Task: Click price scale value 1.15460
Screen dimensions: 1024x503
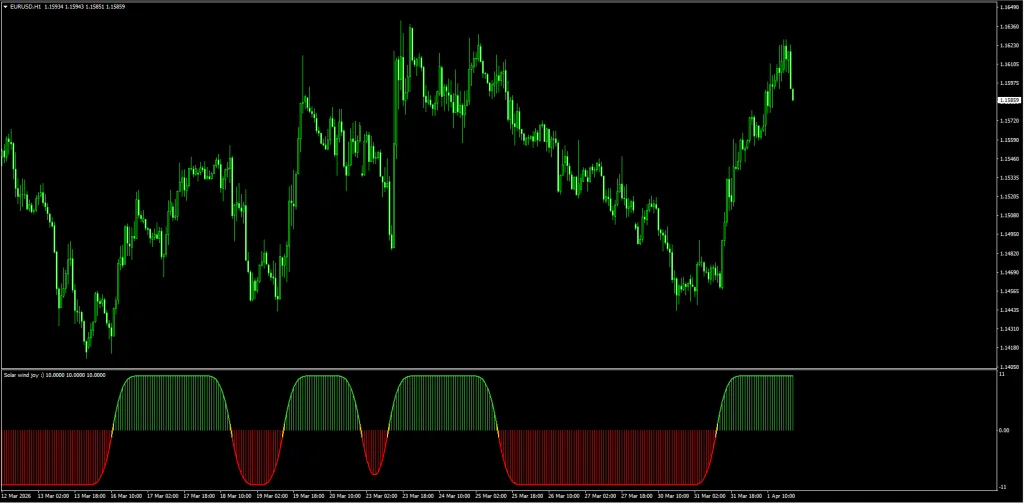Action: pyautogui.click(x=1009, y=159)
